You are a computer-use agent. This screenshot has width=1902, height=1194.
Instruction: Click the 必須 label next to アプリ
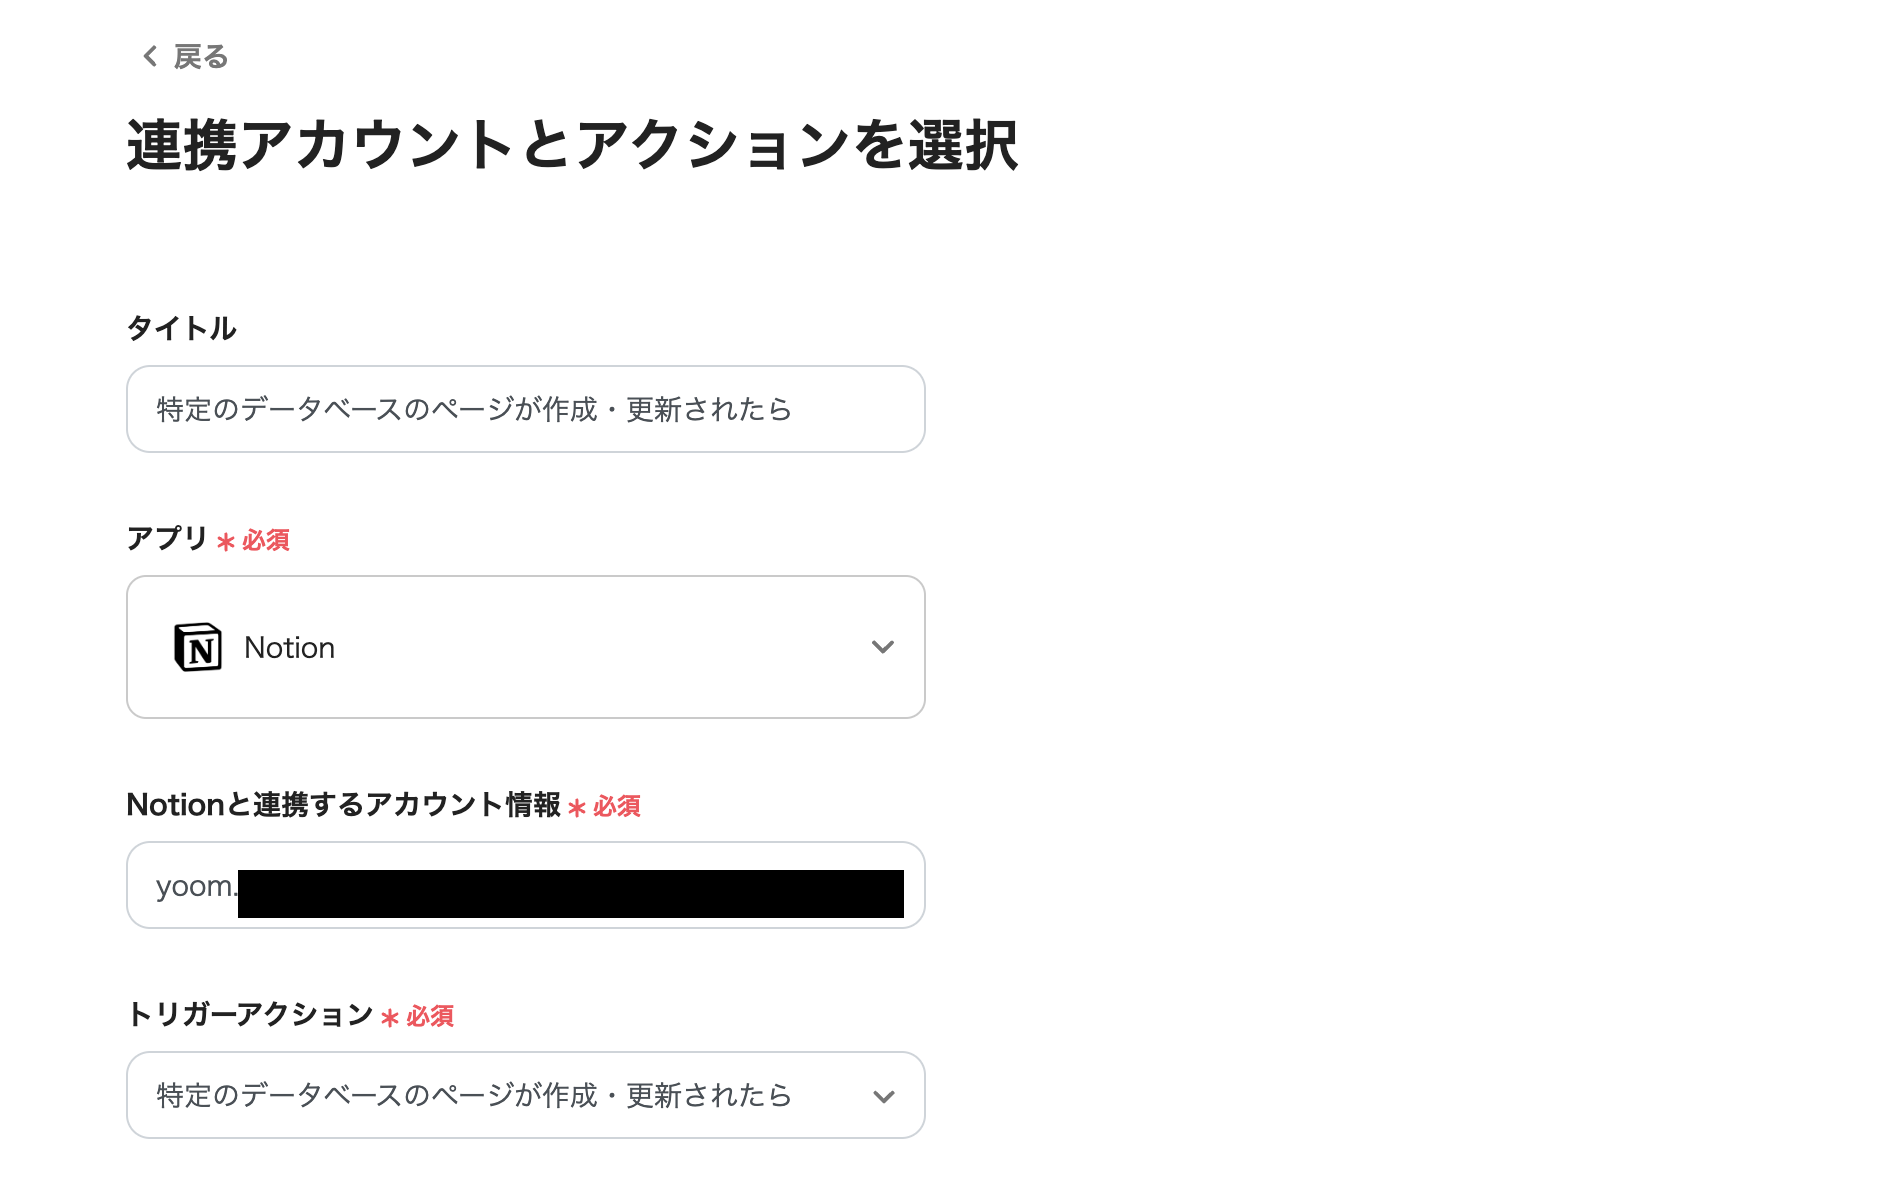pos(265,541)
